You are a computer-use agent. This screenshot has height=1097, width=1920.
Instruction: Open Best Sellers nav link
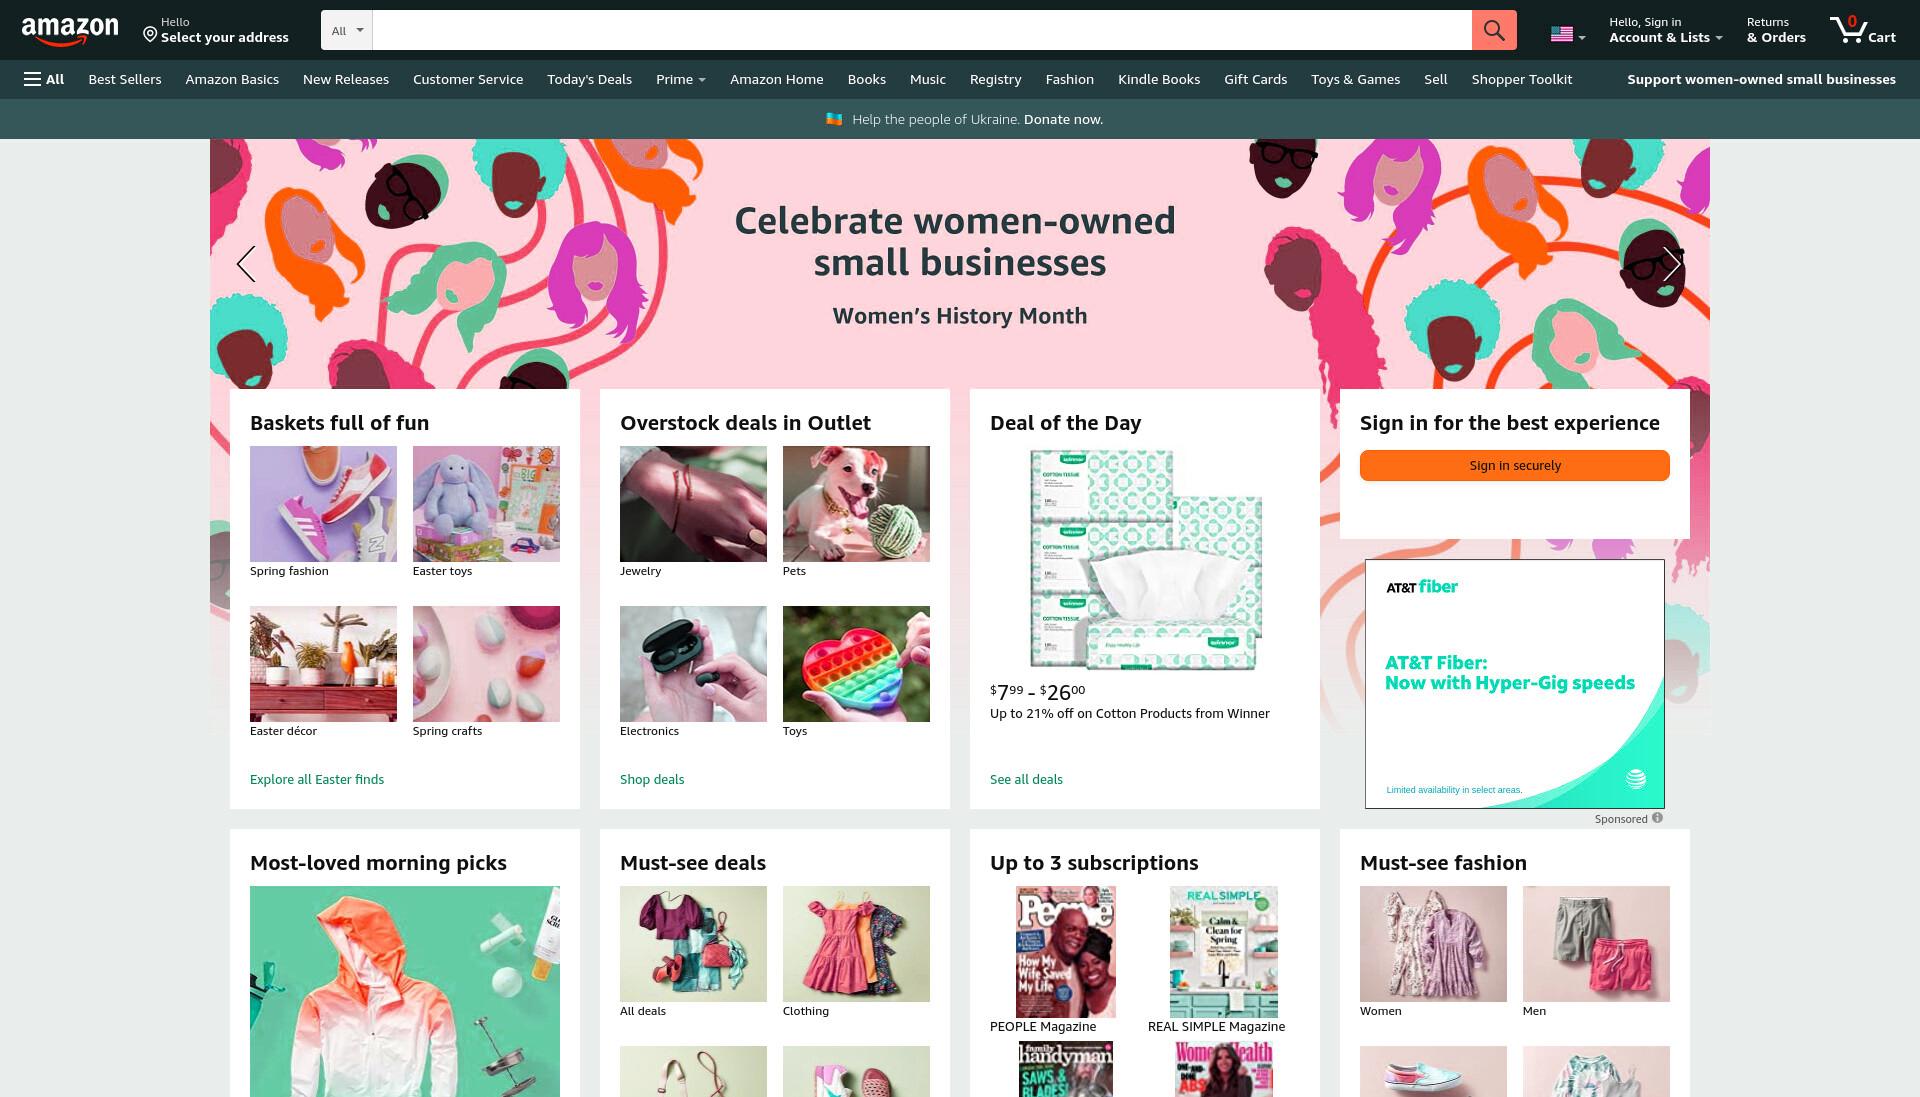(125, 79)
